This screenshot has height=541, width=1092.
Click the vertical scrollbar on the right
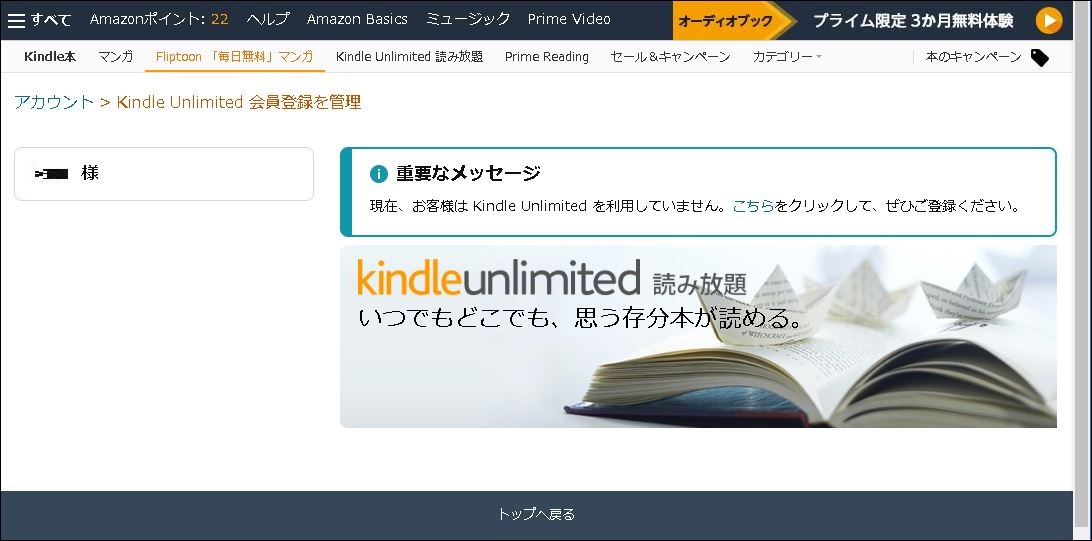click(x=1082, y=270)
